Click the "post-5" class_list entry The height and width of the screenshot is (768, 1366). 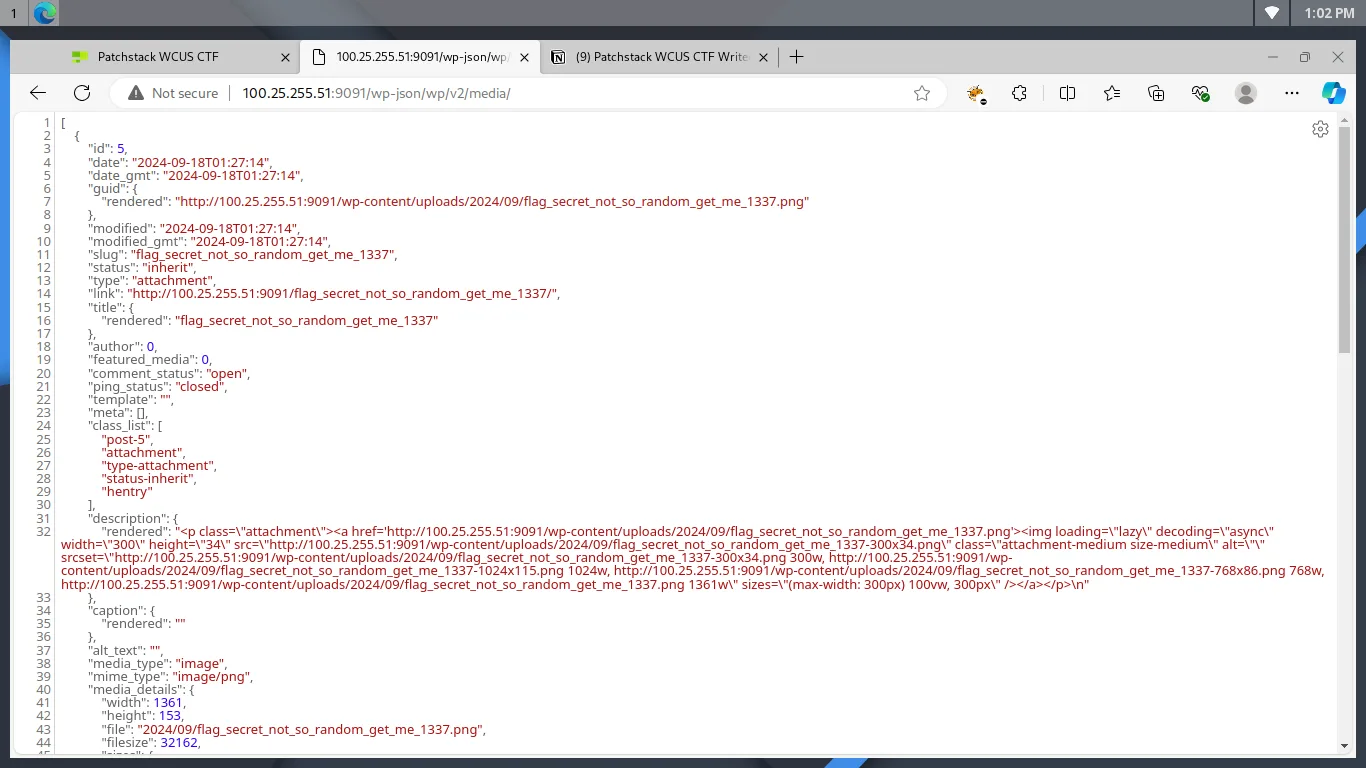[126, 439]
